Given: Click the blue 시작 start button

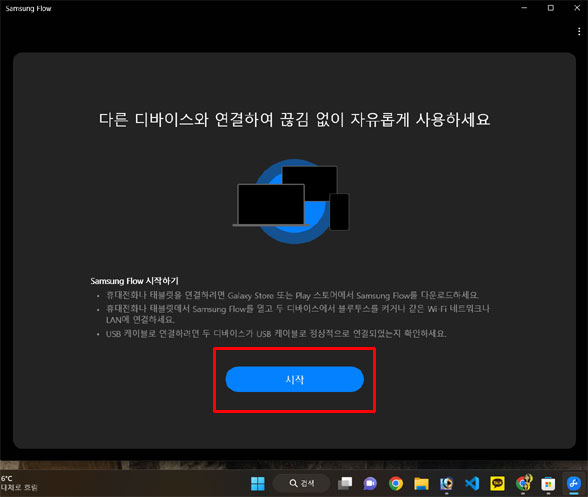Looking at the screenshot, I should [294, 379].
